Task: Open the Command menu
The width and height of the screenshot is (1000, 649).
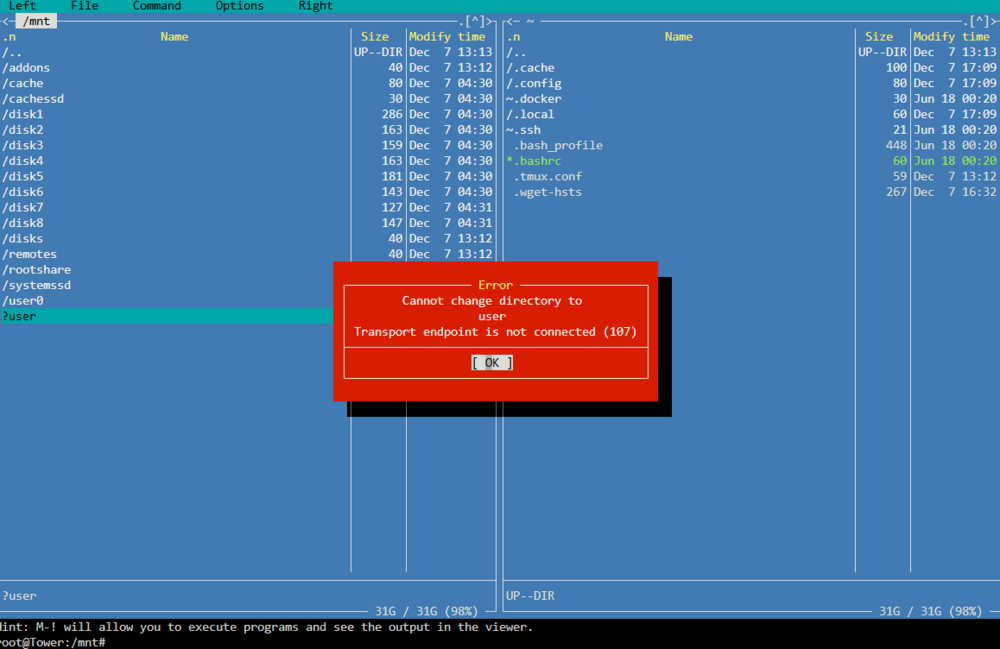Action: 157,6
